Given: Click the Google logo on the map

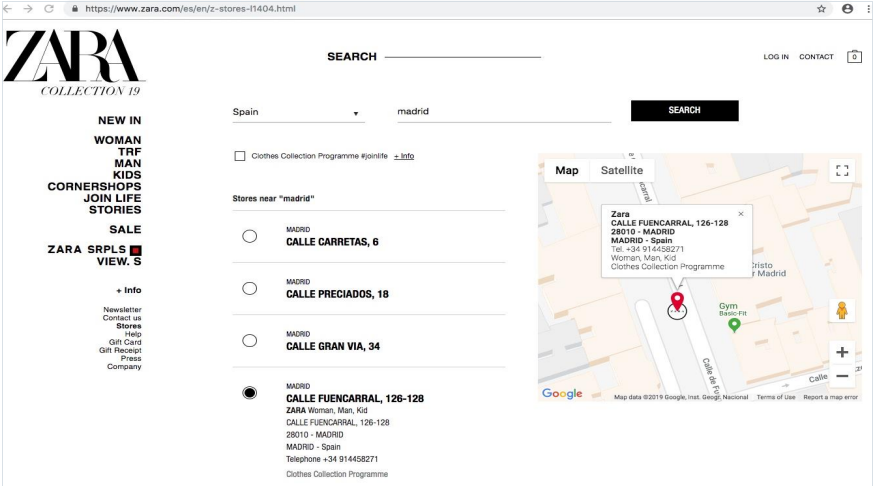Looking at the screenshot, I should click(x=562, y=393).
